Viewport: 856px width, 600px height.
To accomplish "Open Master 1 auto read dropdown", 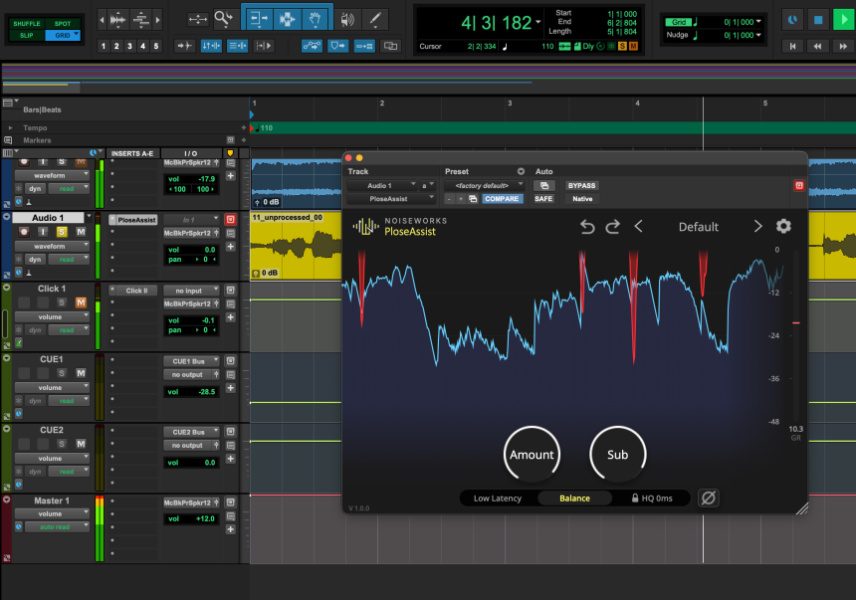I will pyautogui.click(x=56, y=527).
